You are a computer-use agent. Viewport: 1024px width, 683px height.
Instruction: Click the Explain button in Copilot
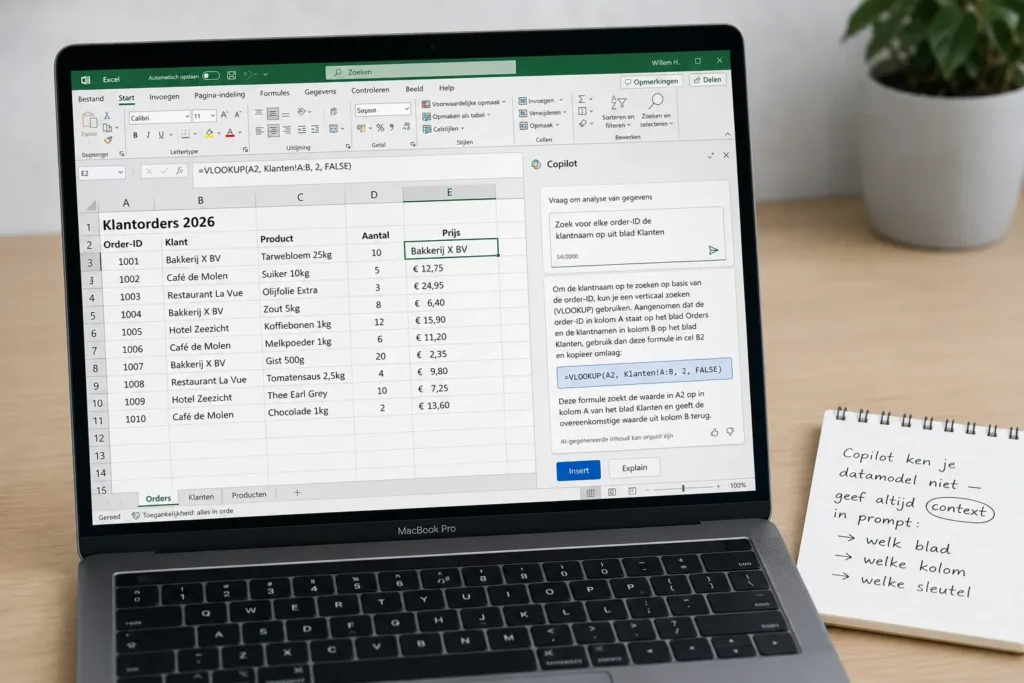[634, 468]
